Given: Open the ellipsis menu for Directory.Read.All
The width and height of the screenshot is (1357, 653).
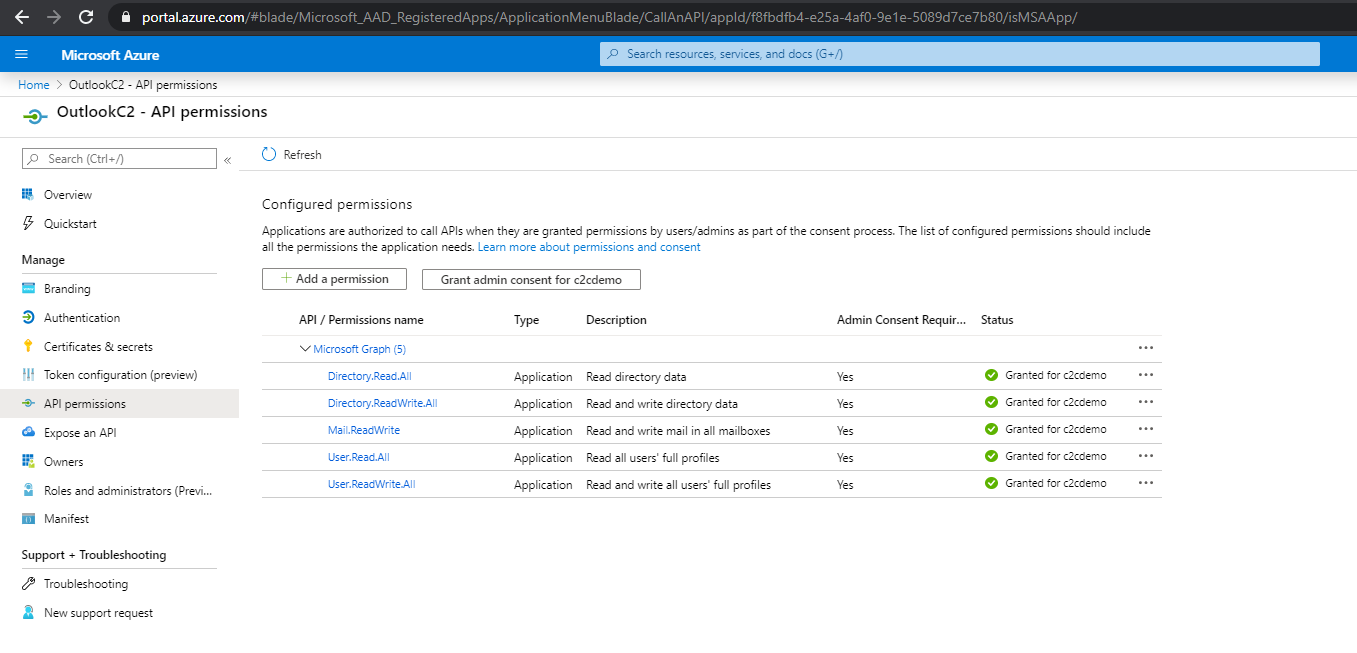Looking at the screenshot, I should 1146,375.
